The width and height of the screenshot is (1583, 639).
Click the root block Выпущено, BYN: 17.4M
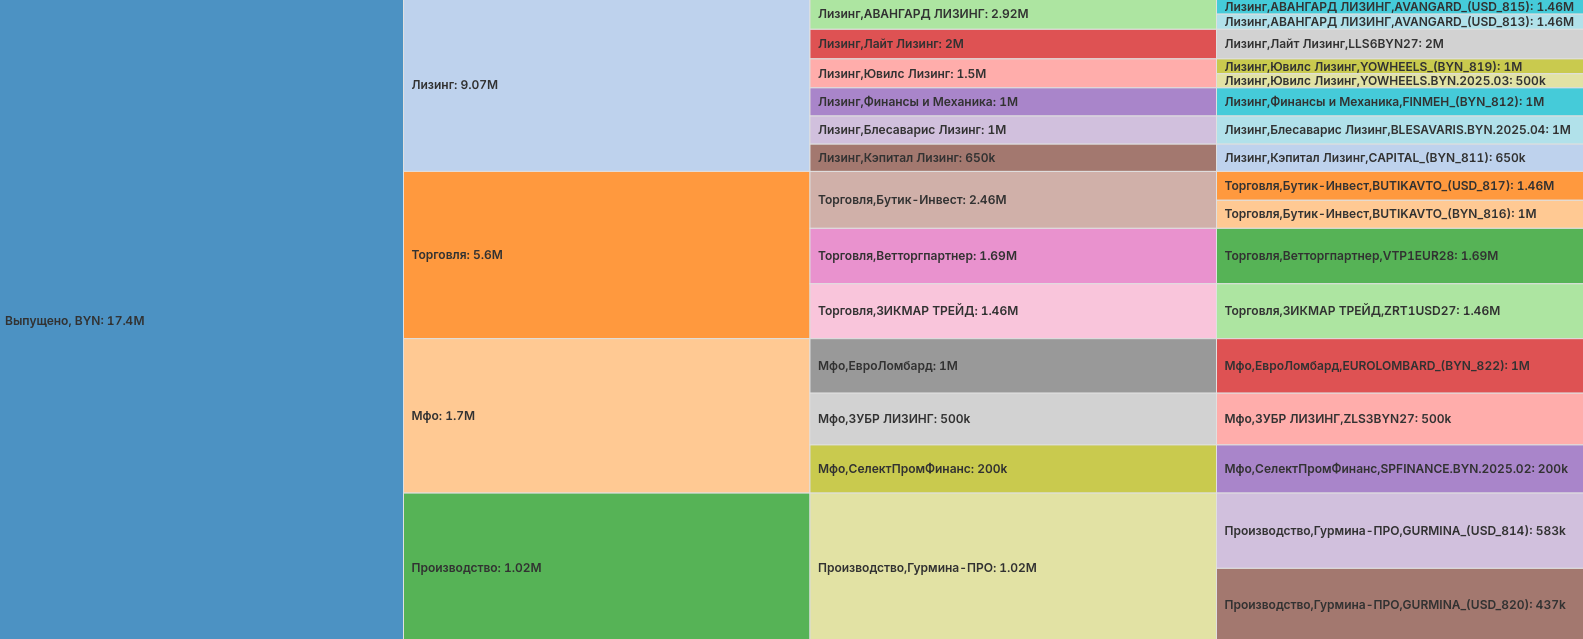[200, 320]
